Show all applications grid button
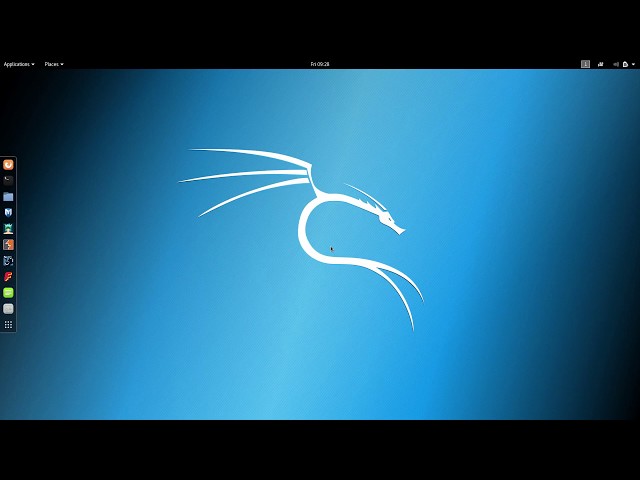Screen dimensions: 640x480 (x=8, y=325)
